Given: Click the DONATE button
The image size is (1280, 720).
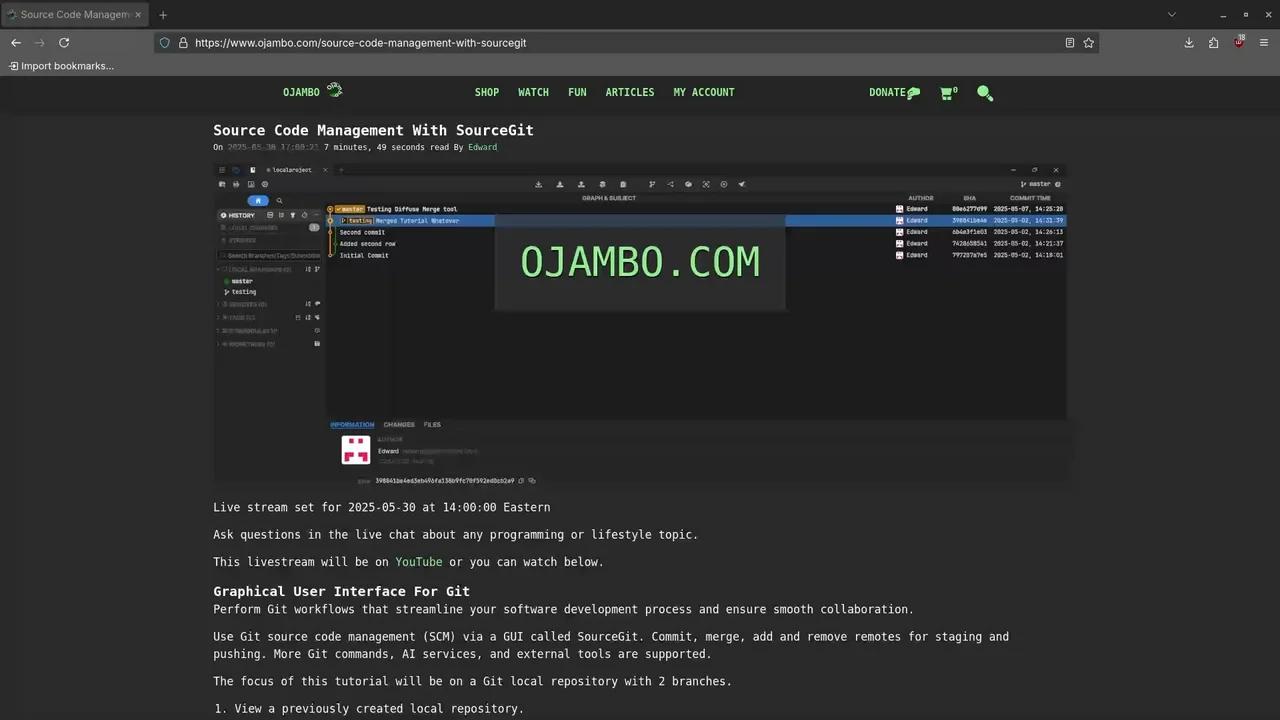Looking at the screenshot, I should 888,92.
